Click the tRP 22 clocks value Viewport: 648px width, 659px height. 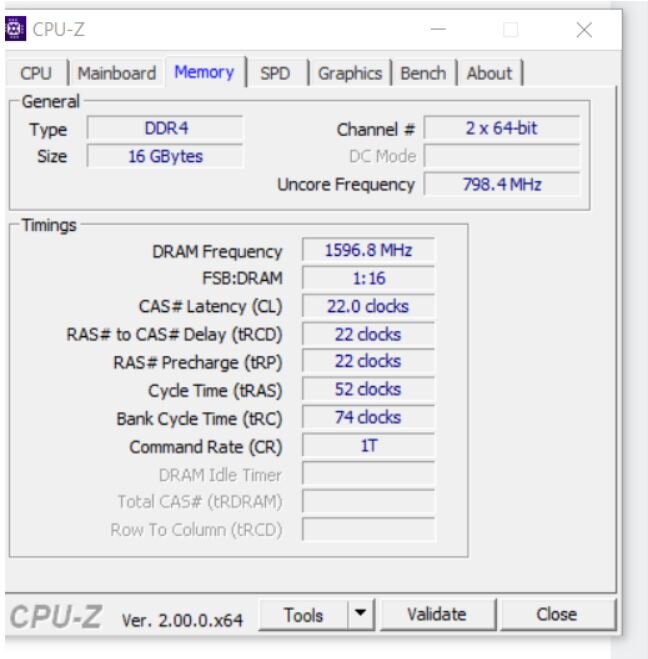coord(368,361)
